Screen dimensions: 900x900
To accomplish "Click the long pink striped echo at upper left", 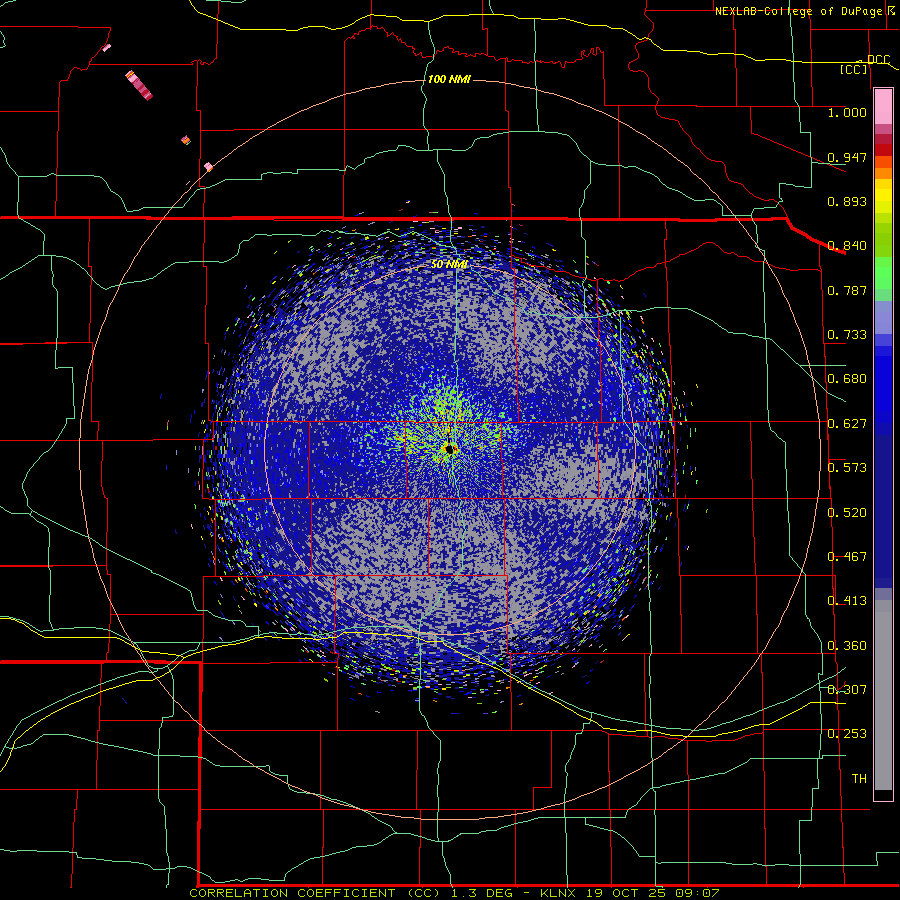I will click(x=139, y=85).
